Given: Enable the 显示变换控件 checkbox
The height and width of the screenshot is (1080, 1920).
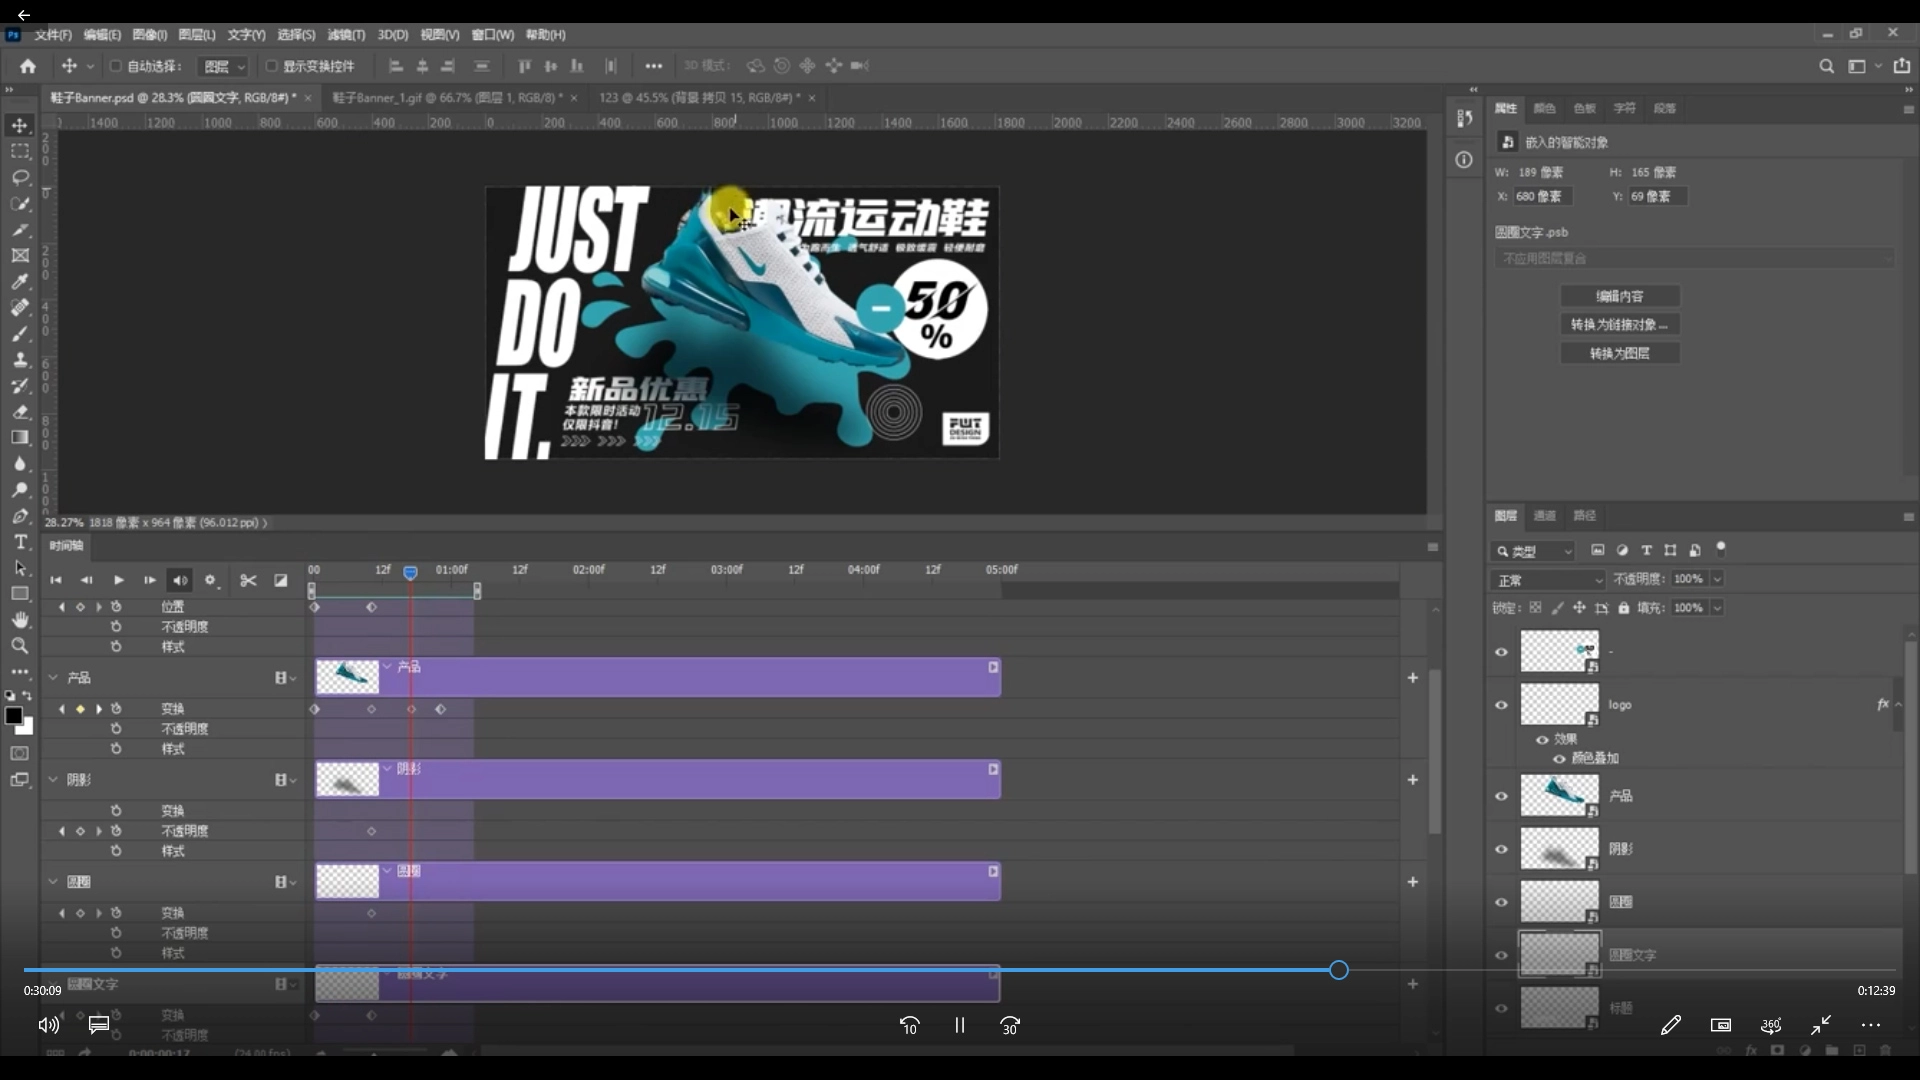Looking at the screenshot, I should pyautogui.click(x=271, y=66).
